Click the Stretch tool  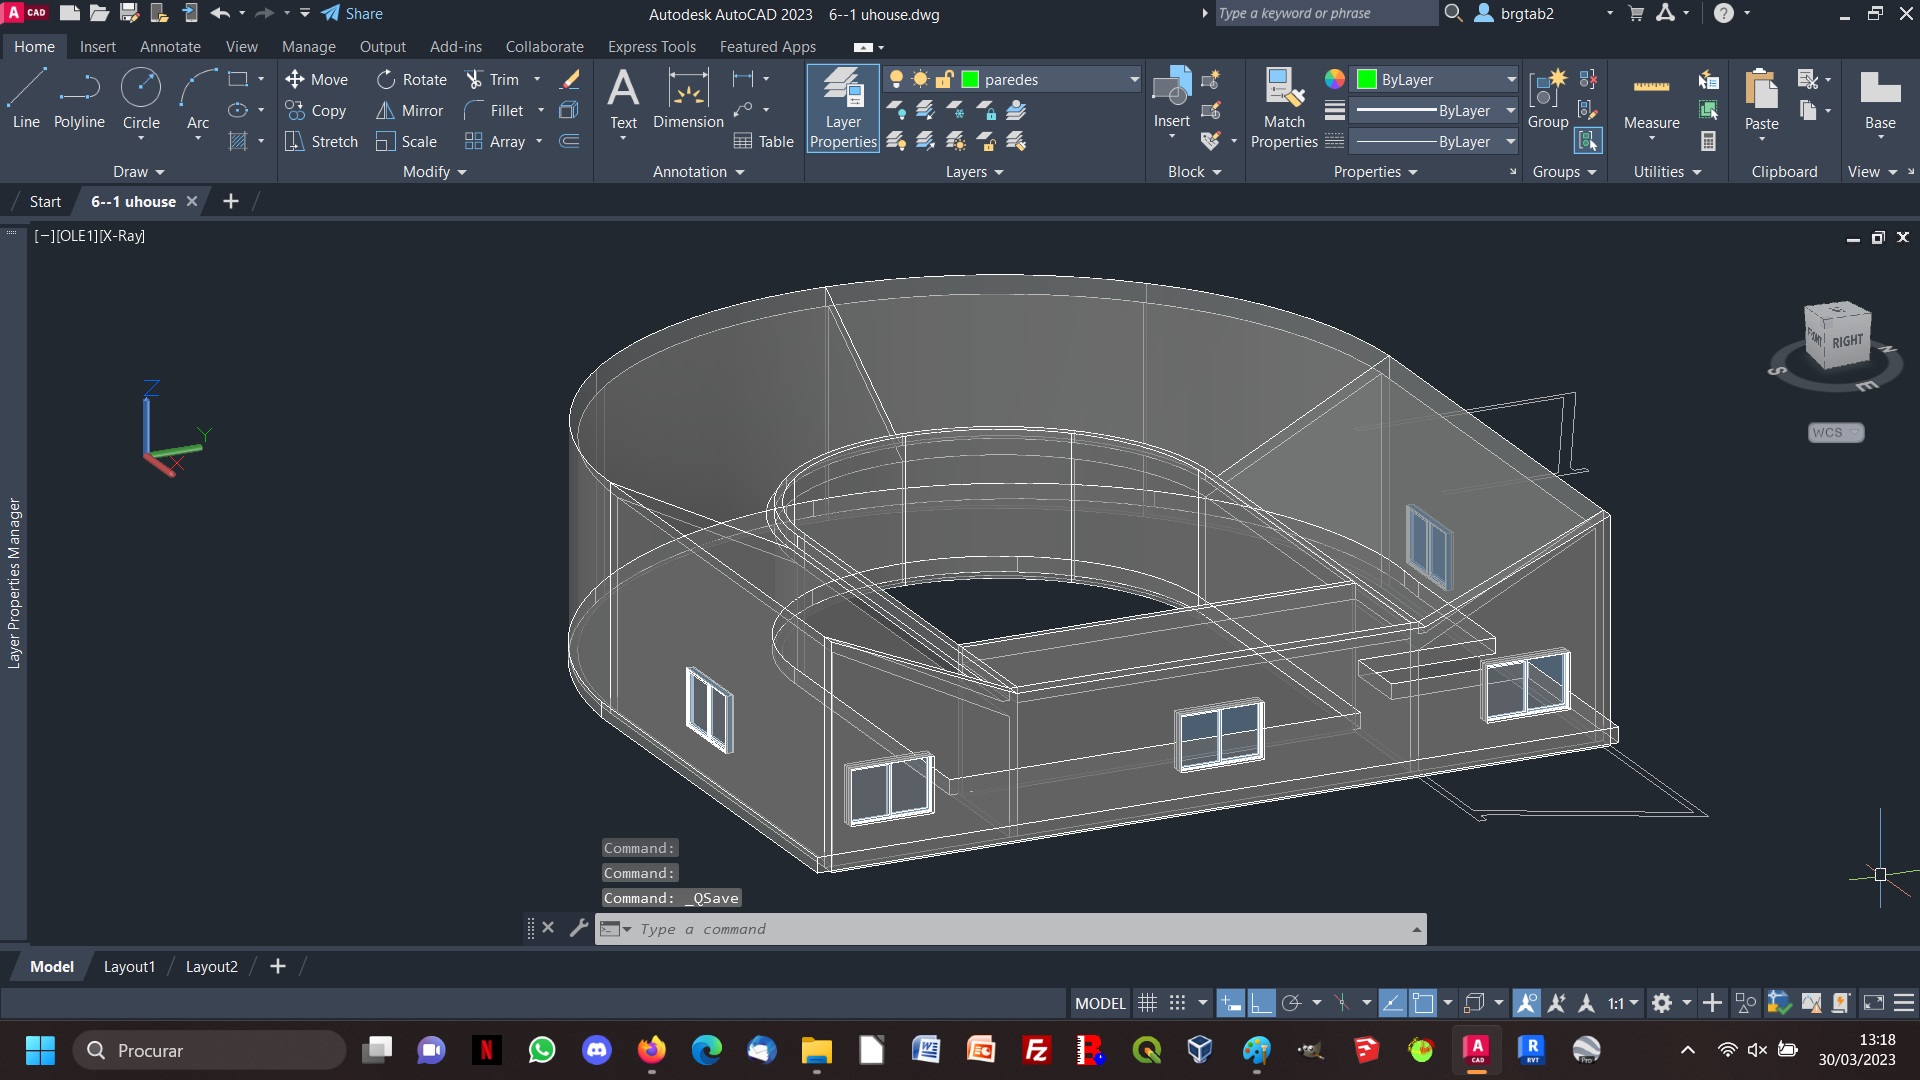(321, 141)
